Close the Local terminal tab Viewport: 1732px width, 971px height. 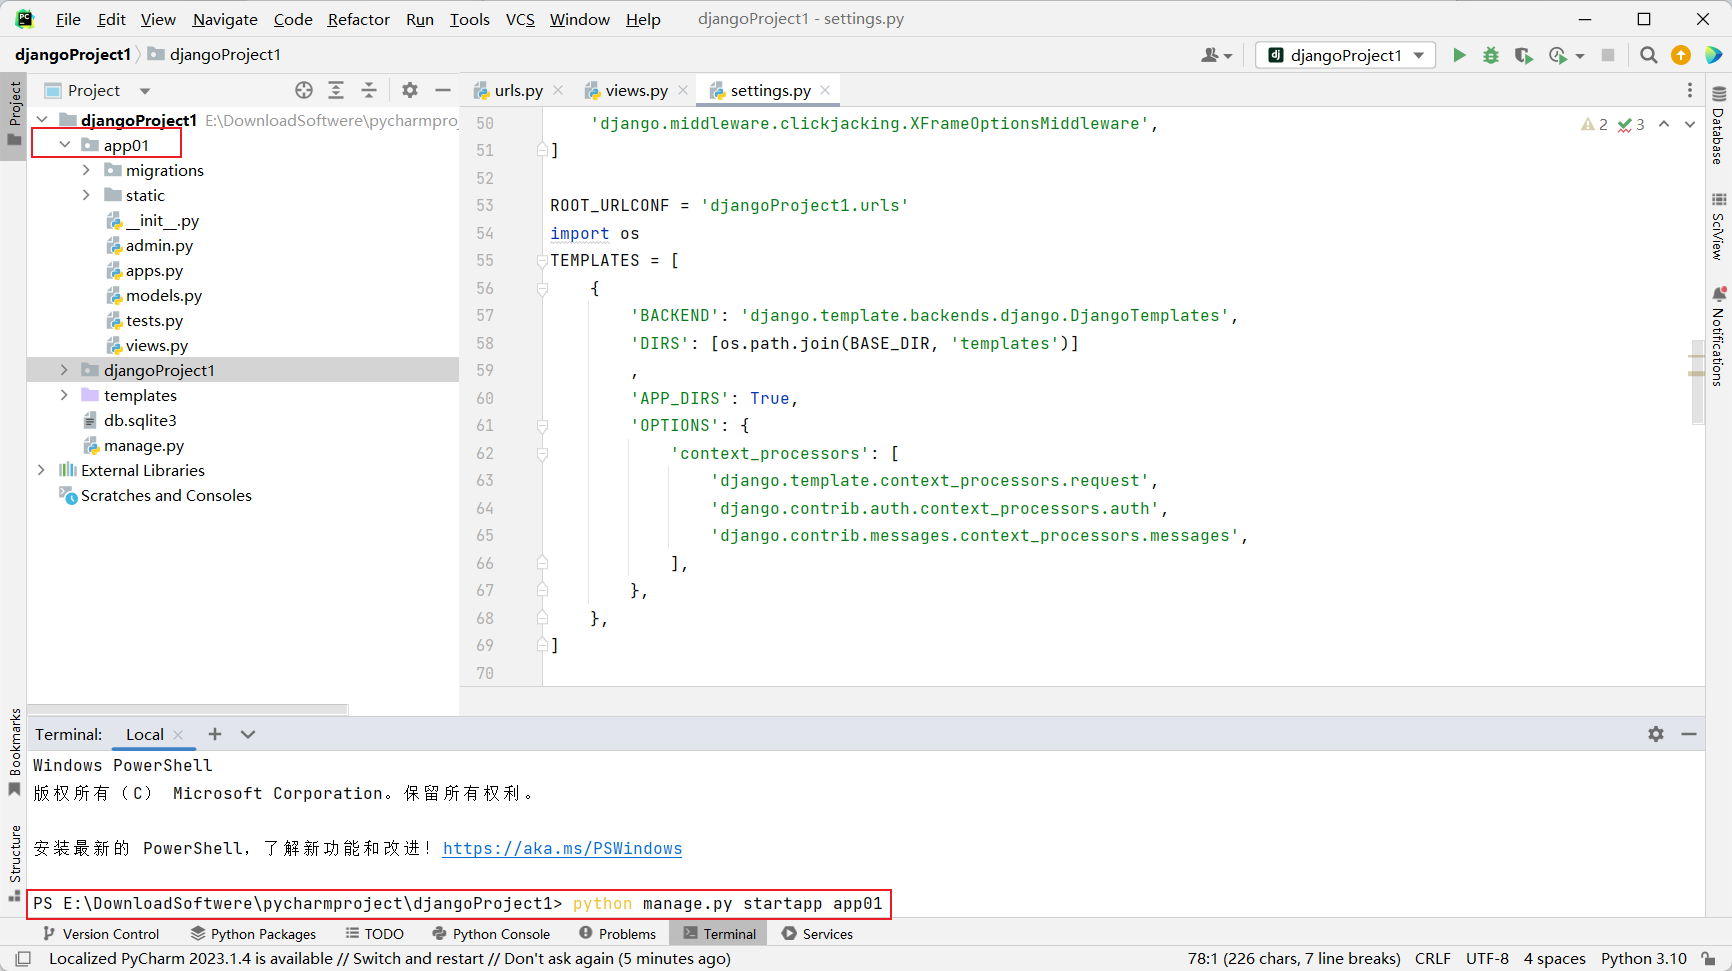178,734
